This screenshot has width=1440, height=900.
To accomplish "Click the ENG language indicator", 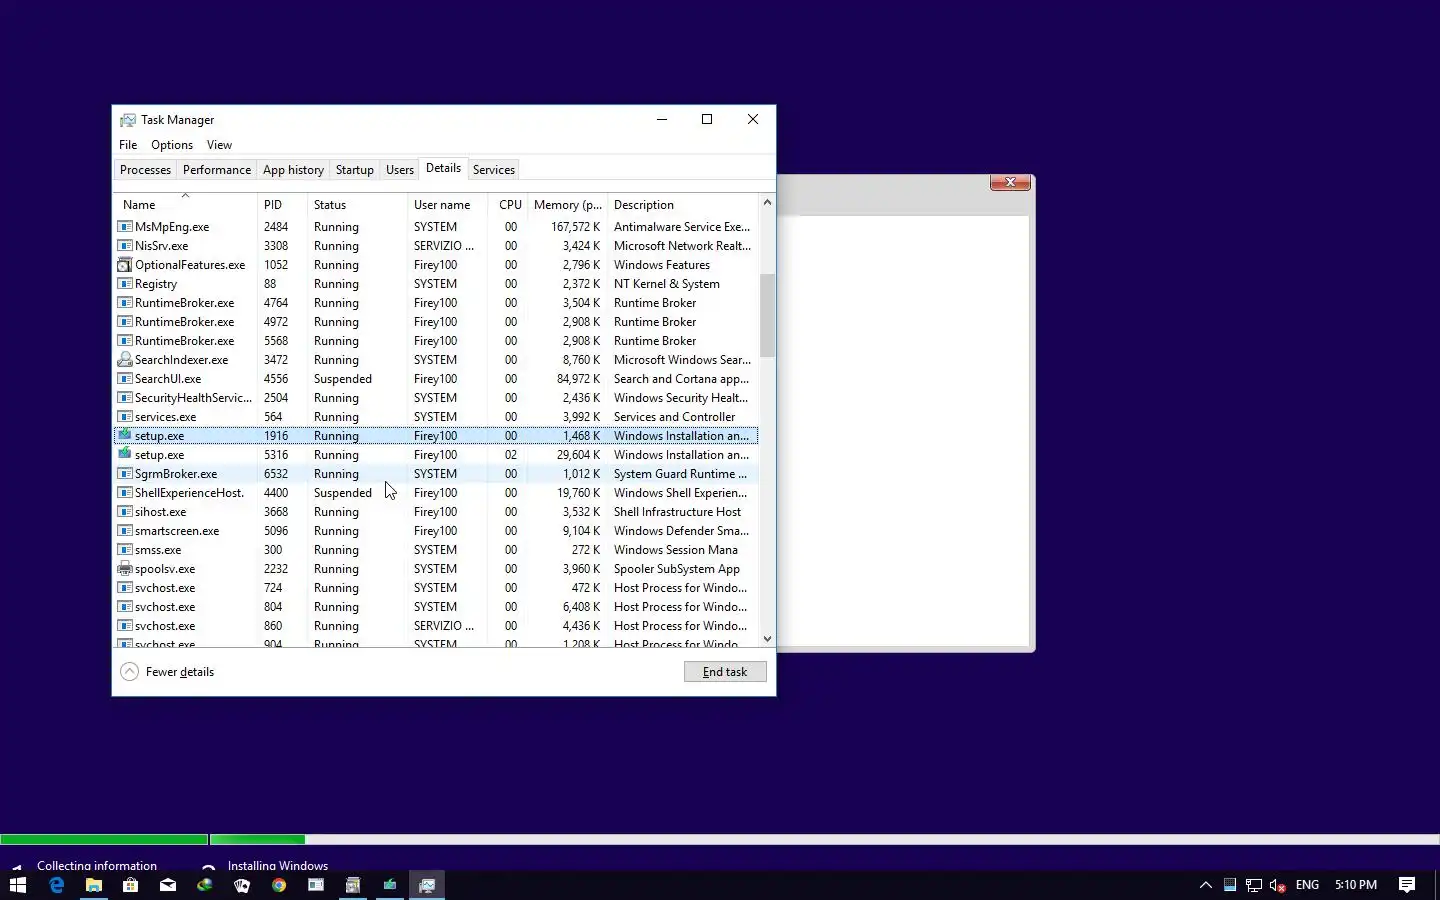I will (x=1307, y=885).
